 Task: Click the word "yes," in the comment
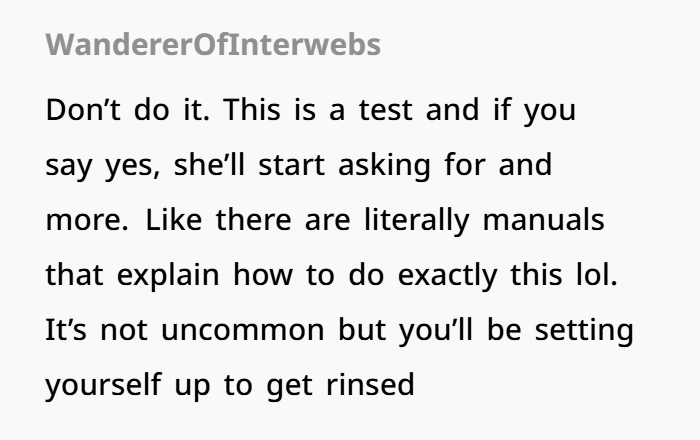point(132,166)
